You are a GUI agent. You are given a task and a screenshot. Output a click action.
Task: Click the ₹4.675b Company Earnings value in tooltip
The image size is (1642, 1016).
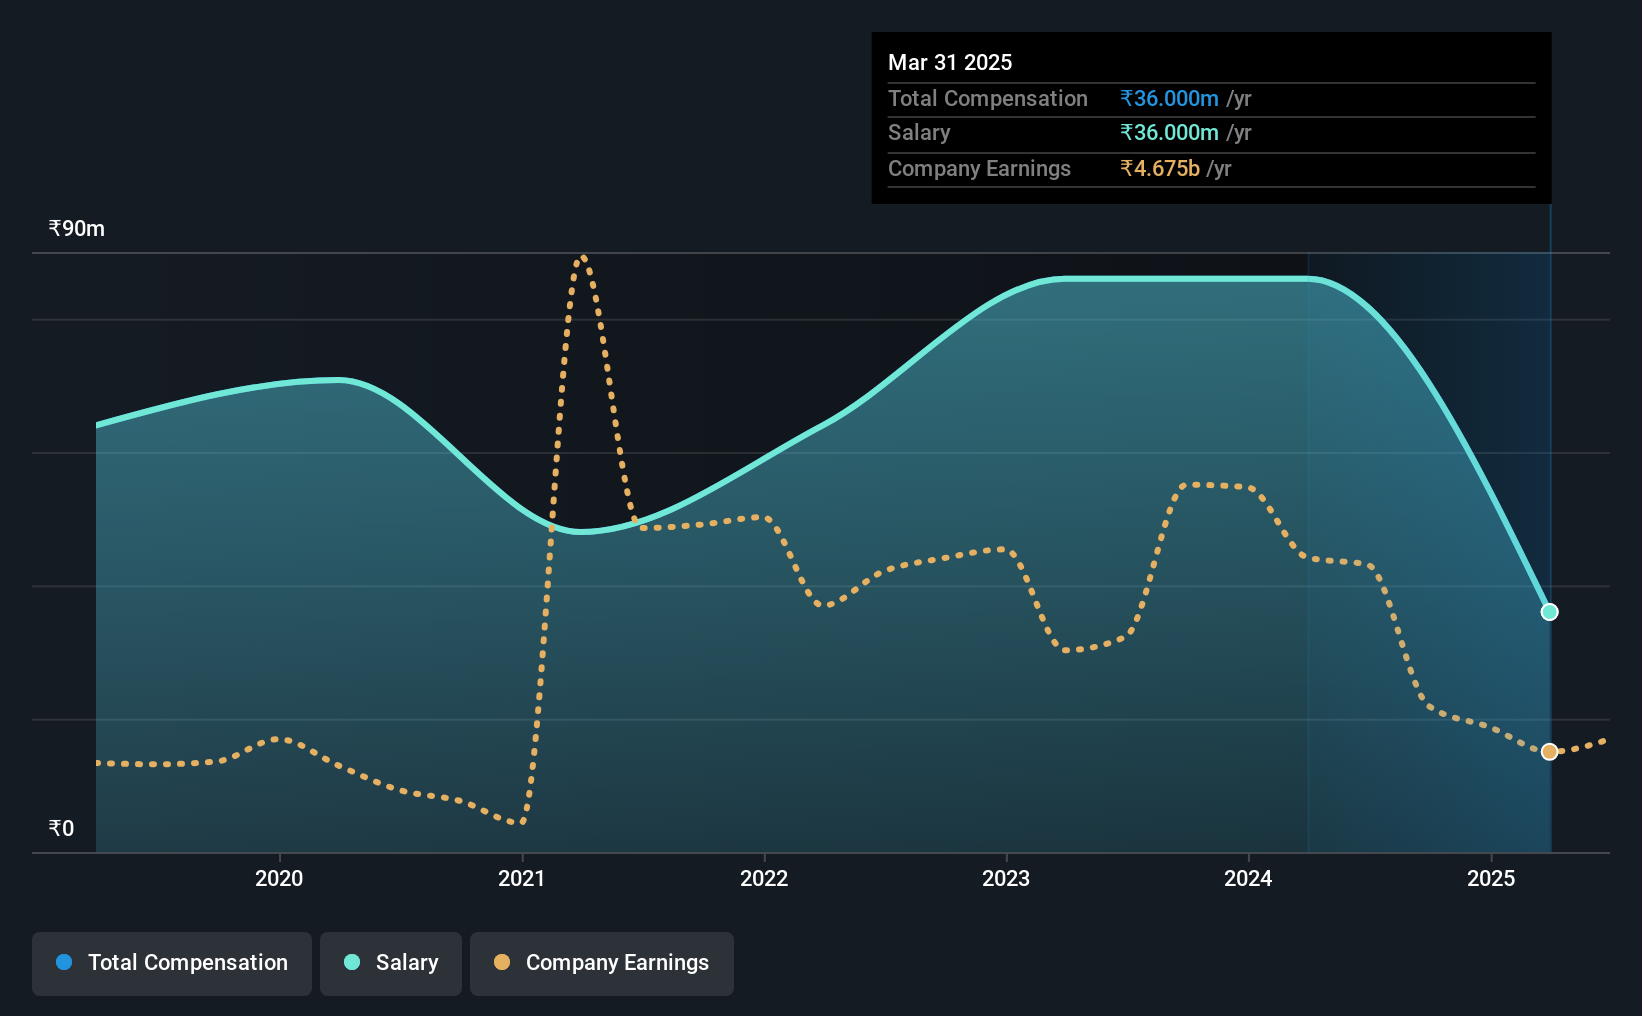[x=1160, y=169]
